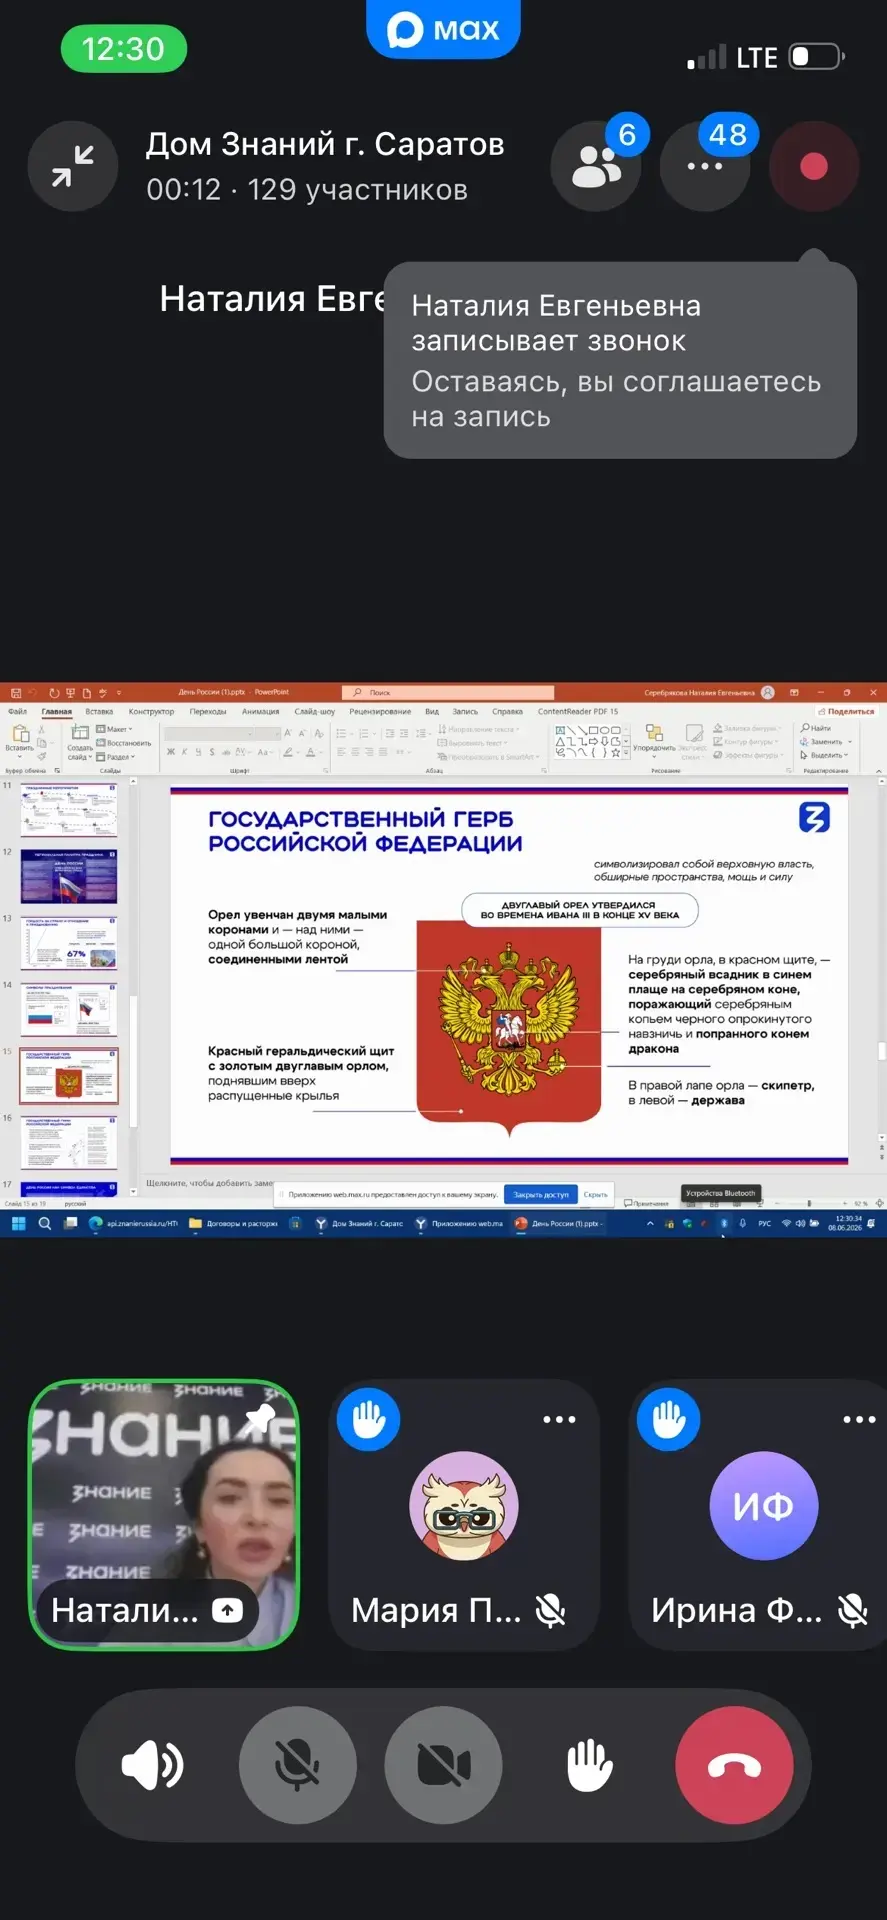This screenshot has width=887, height=1920.
Task: Toggle the speaker output button
Action: tap(152, 1765)
